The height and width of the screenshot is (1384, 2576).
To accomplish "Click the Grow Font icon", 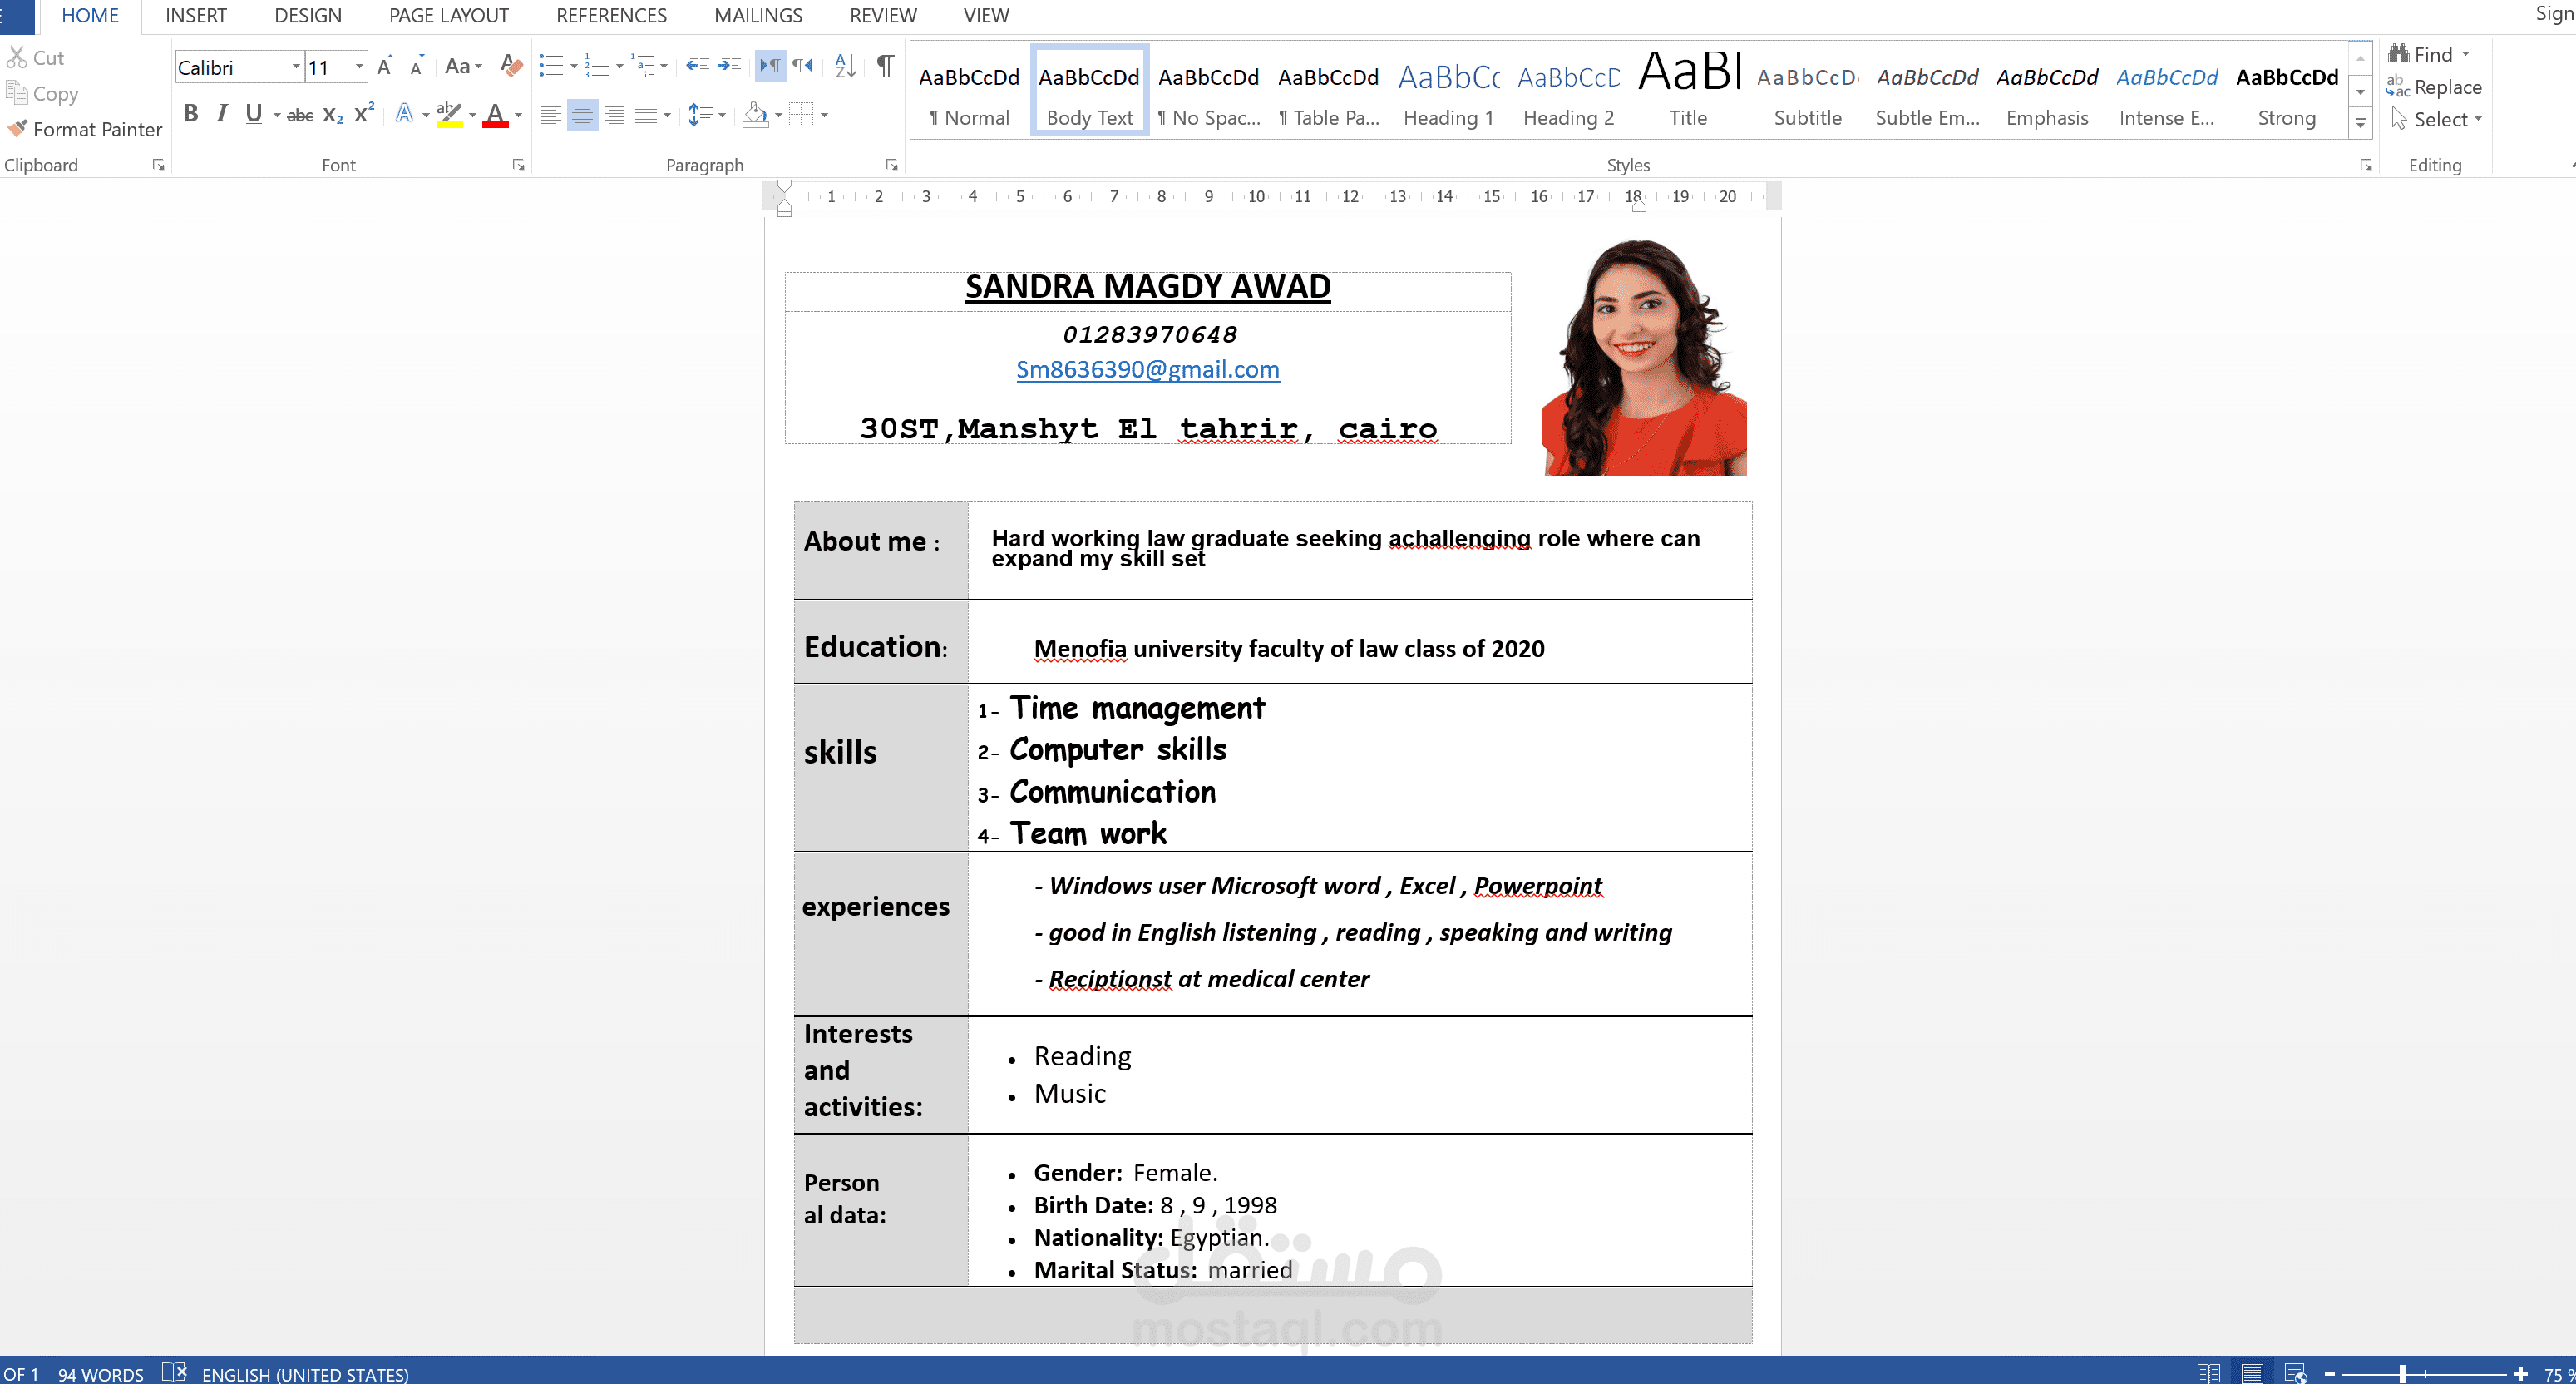I will (x=385, y=66).
